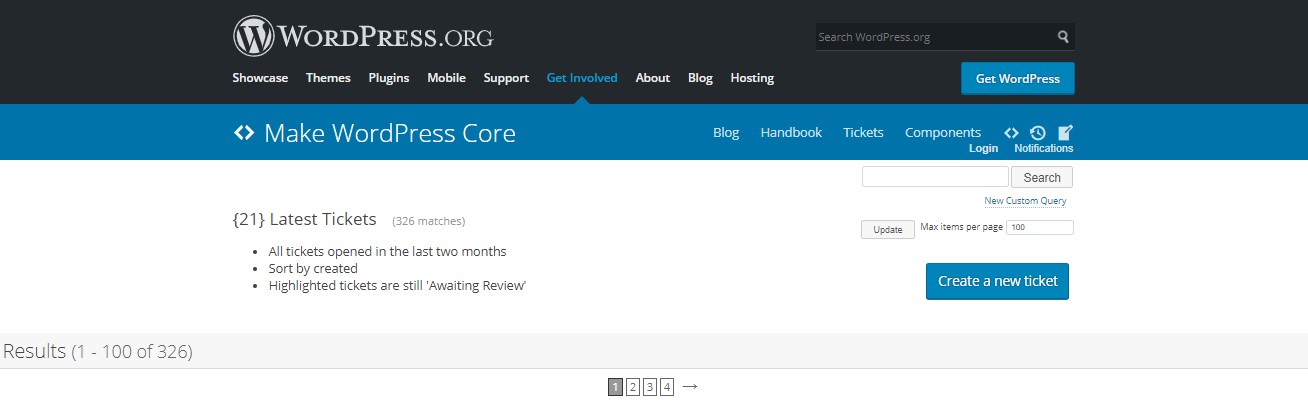Go to results page 4
Screen dimensions: 1308x417
[x=667, y=387]
